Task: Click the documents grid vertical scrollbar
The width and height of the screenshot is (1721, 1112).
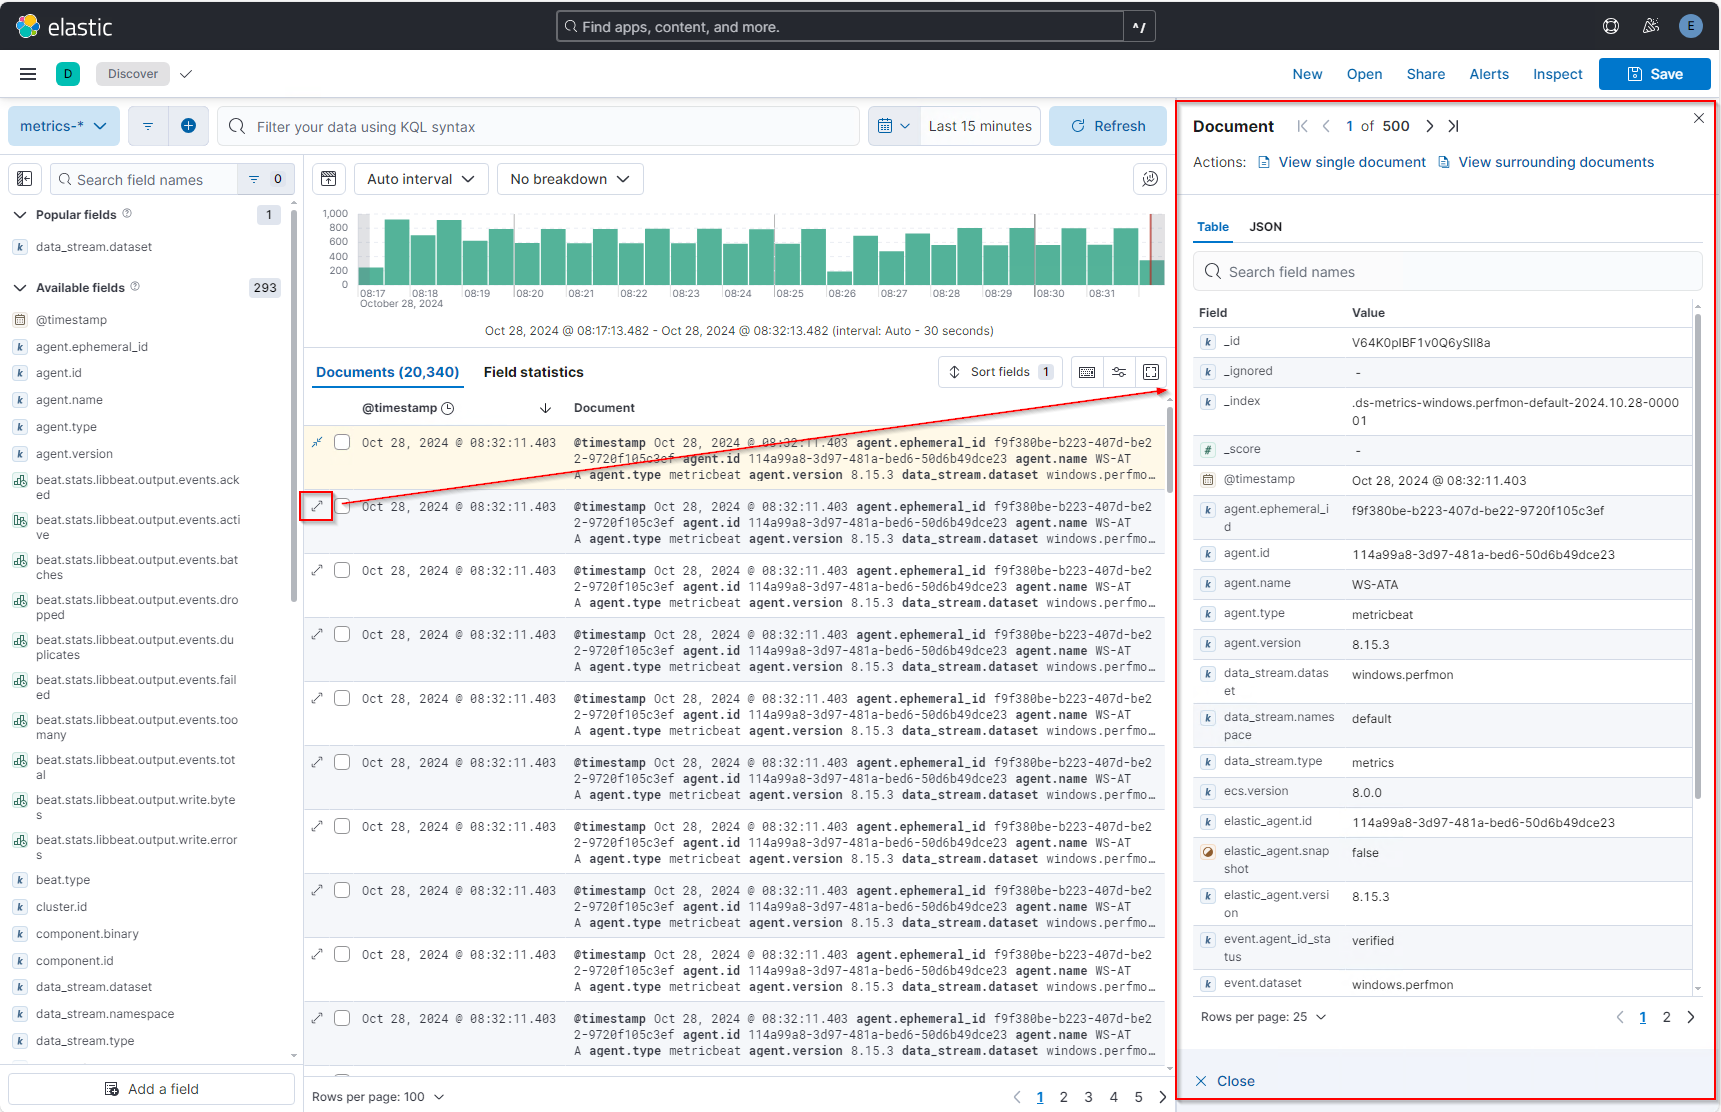Action: point(1169,450)
